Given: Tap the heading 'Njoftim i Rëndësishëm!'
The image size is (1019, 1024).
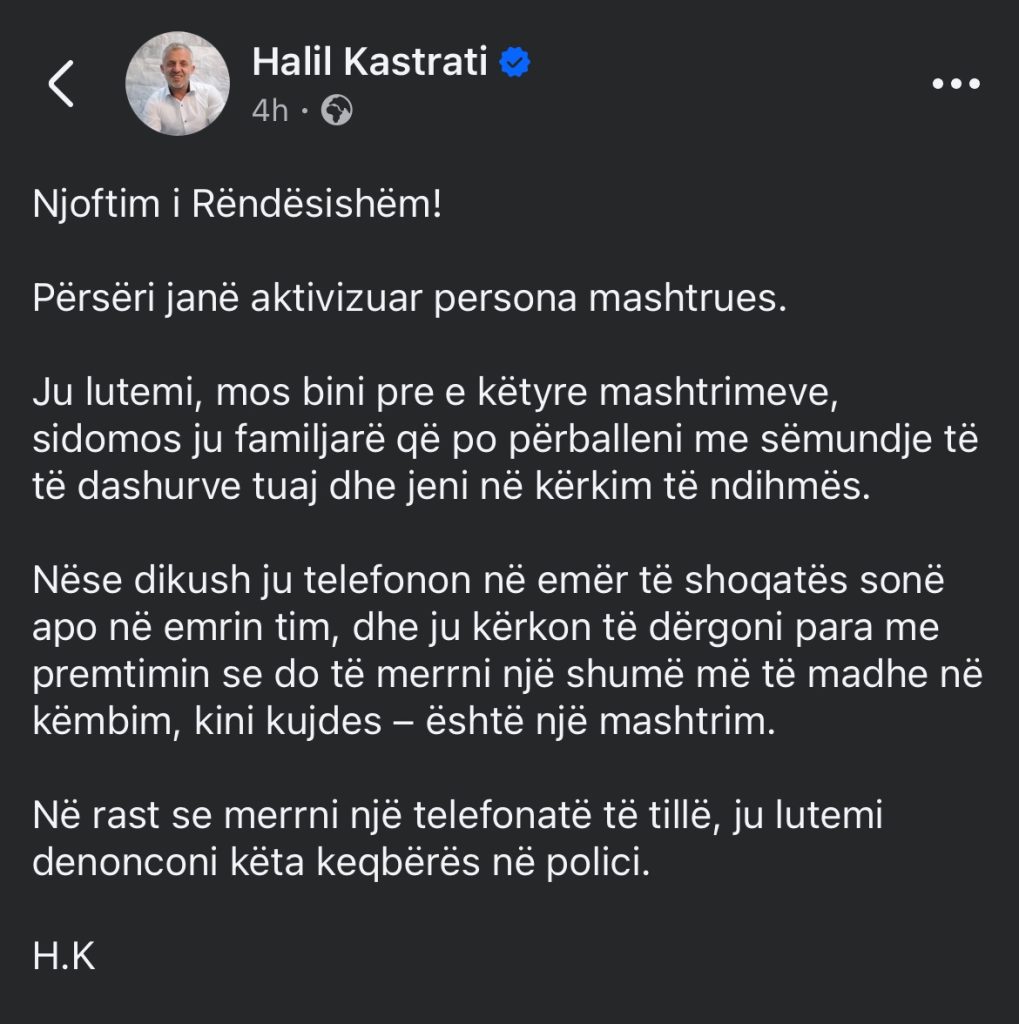Looking at the screenshot, I should coord(237,204).
